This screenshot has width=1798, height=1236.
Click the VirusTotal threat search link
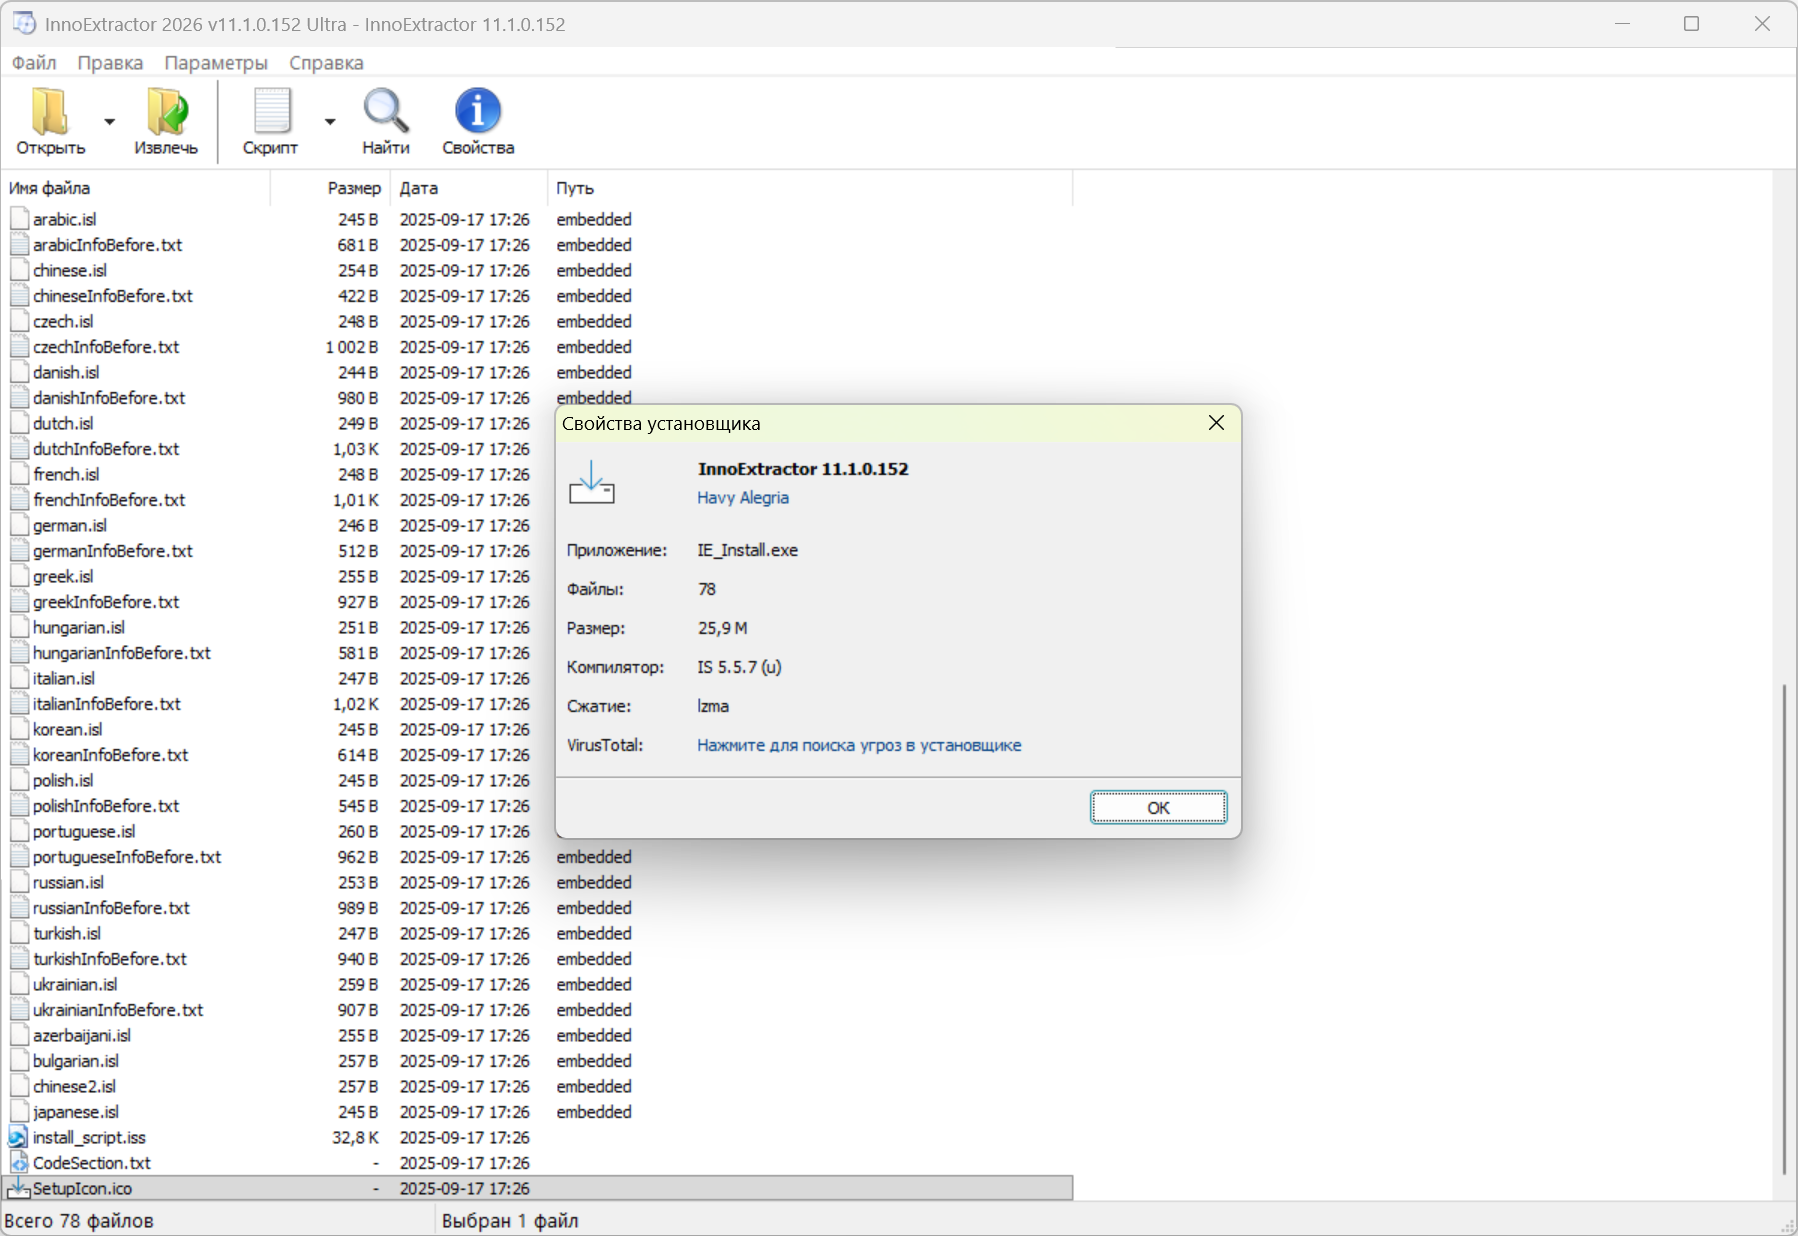tap(859, 745)
